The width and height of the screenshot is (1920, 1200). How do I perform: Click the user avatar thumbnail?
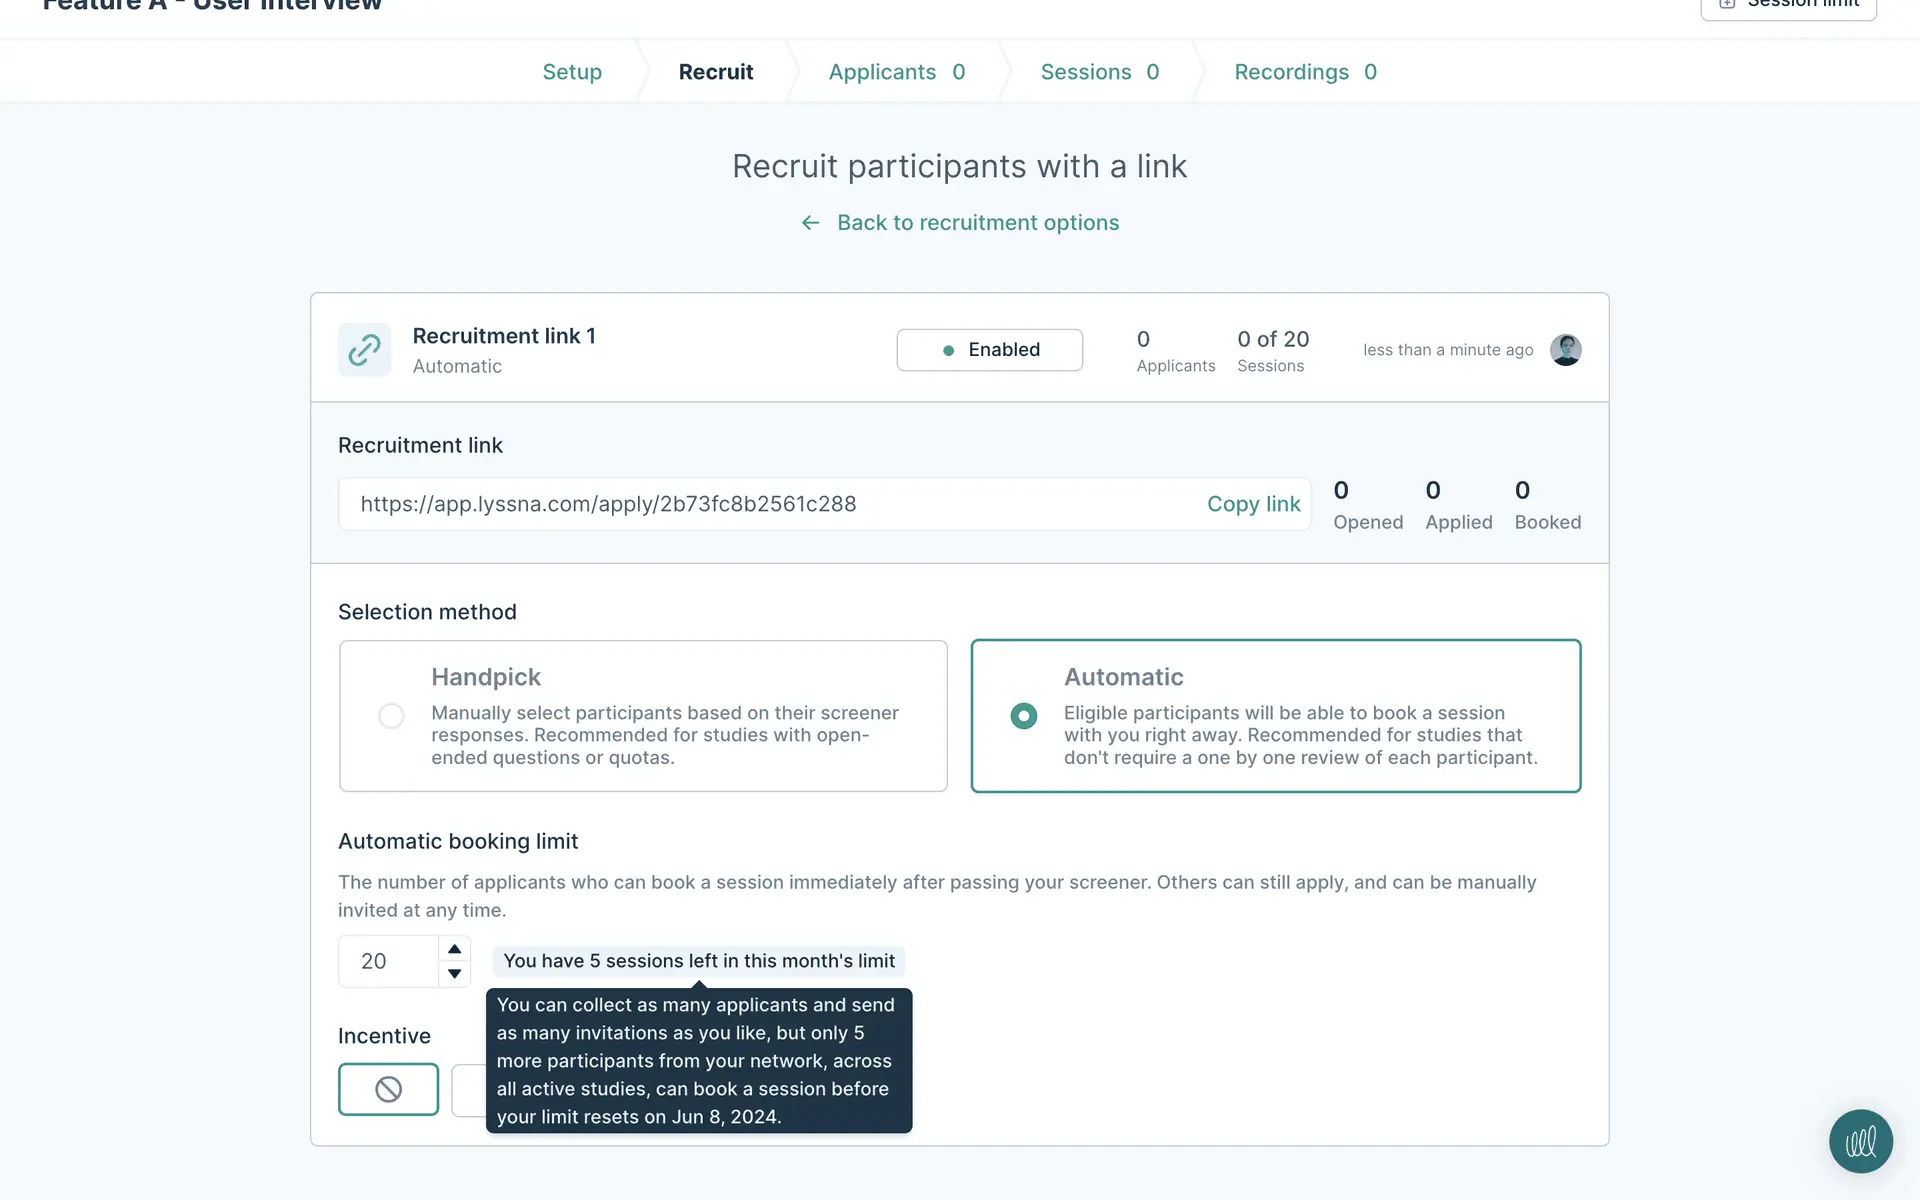point(1565,350)
